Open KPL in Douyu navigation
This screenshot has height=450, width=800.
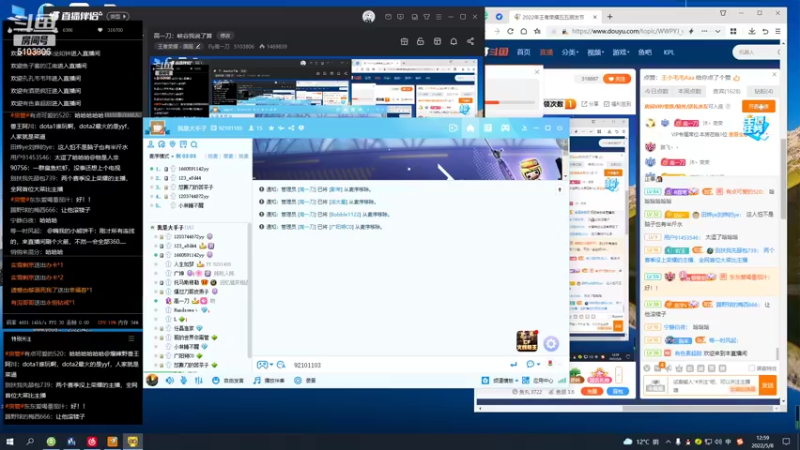click(x=669, y=52)
